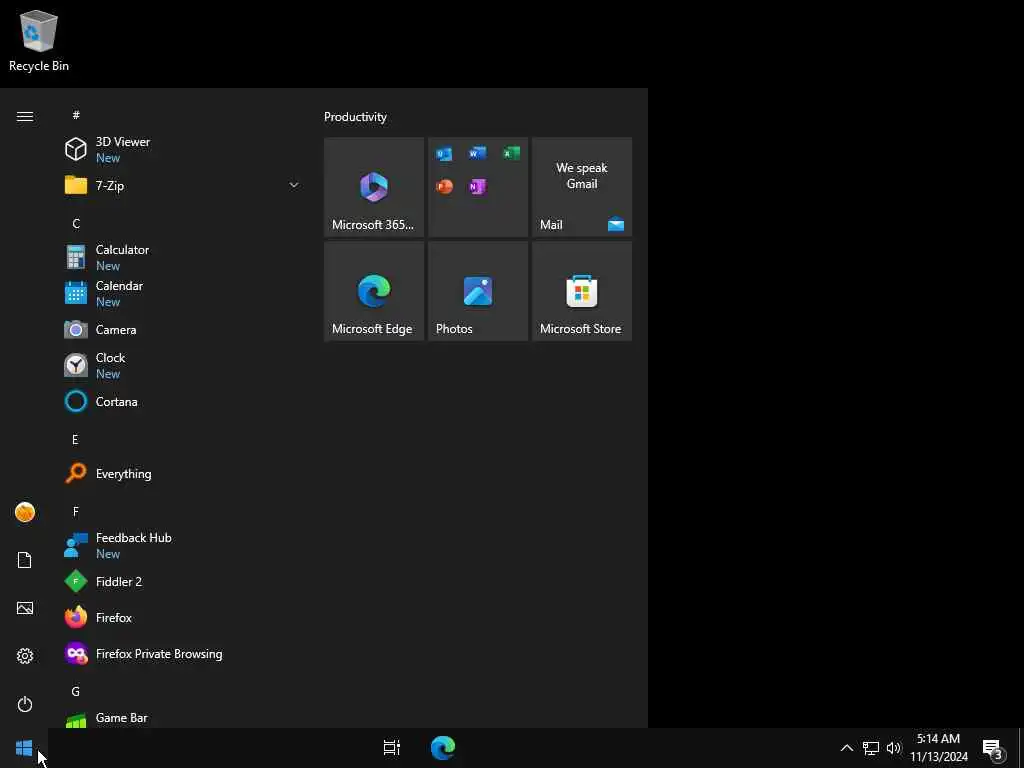1024x768 pixels.
Task: Open the Clock app
Action: point(183,365)
